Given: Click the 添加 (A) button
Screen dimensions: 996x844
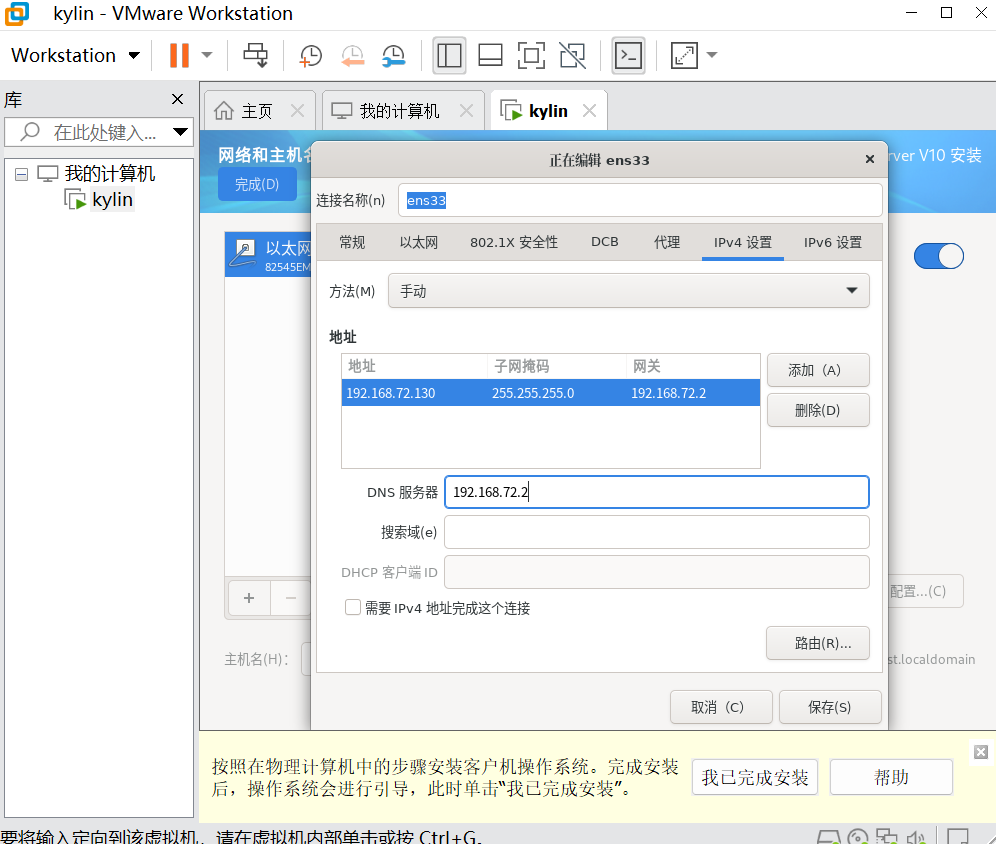Looking at the screenshot, I should pos(818,370).
